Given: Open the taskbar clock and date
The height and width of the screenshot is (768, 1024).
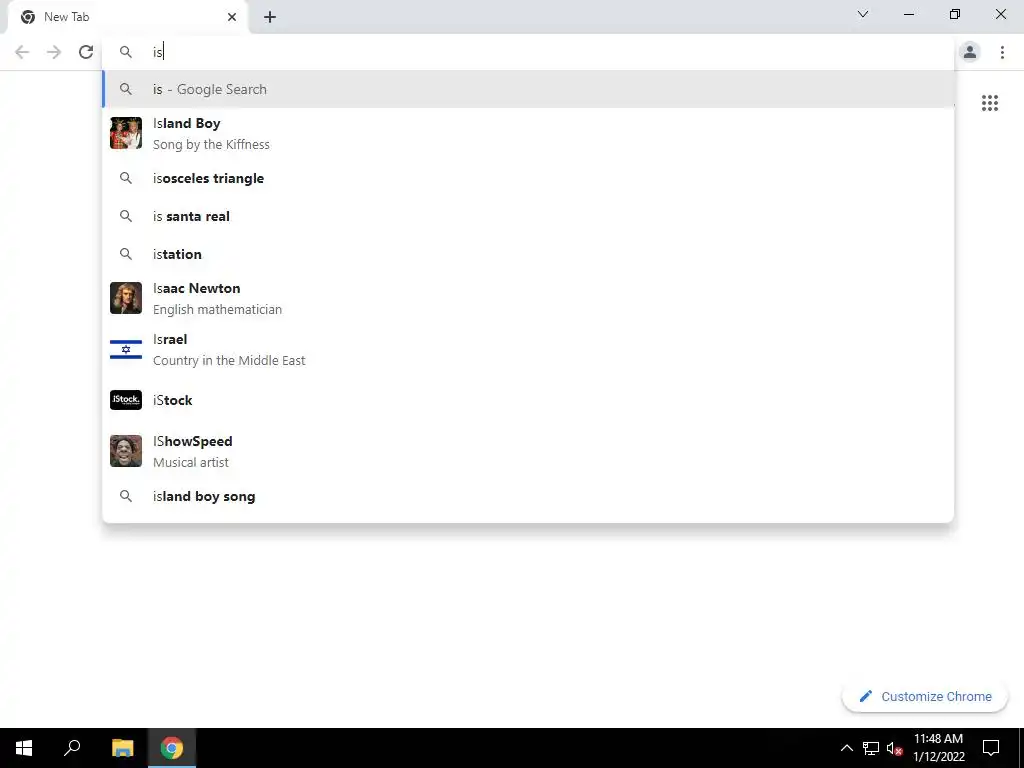Looking at the screenshot, I should click(938, 748).
